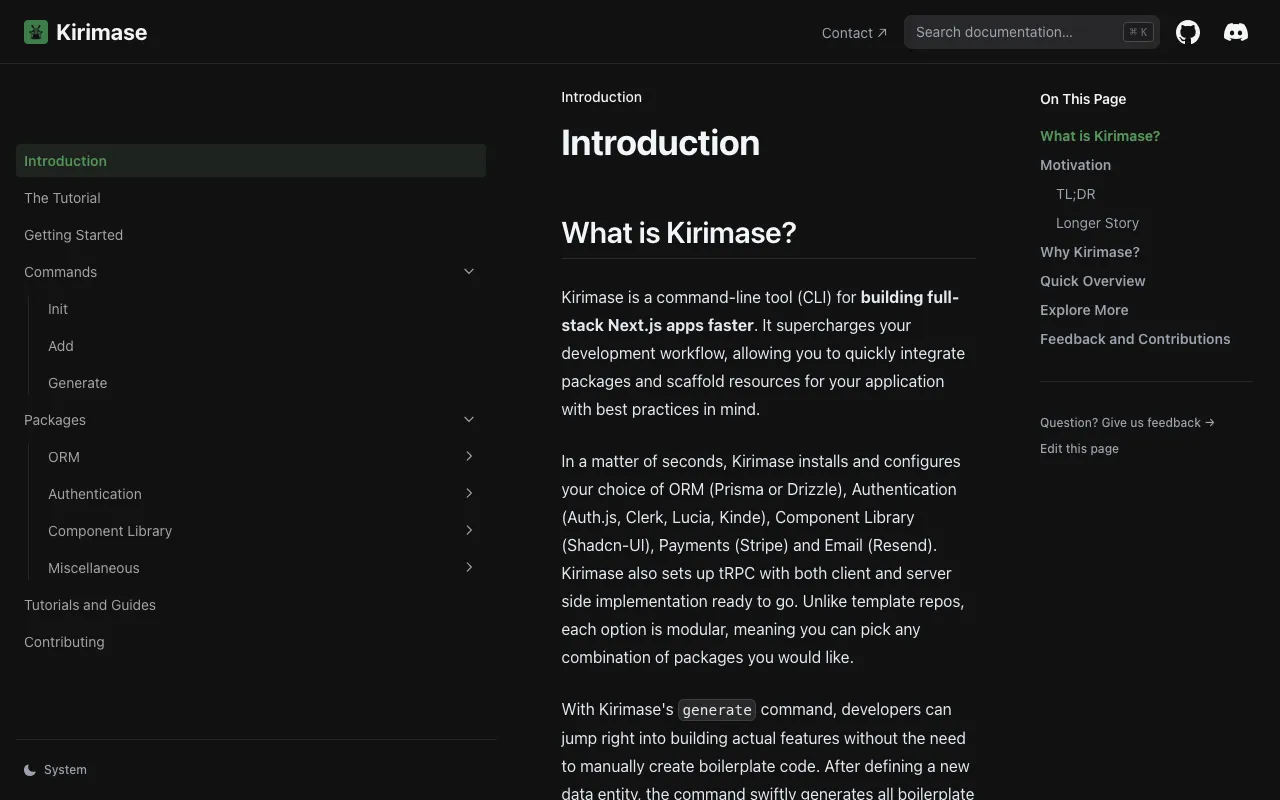
Task: Jump to Why Kirimase? section
Action: (x=1090, y=252)
